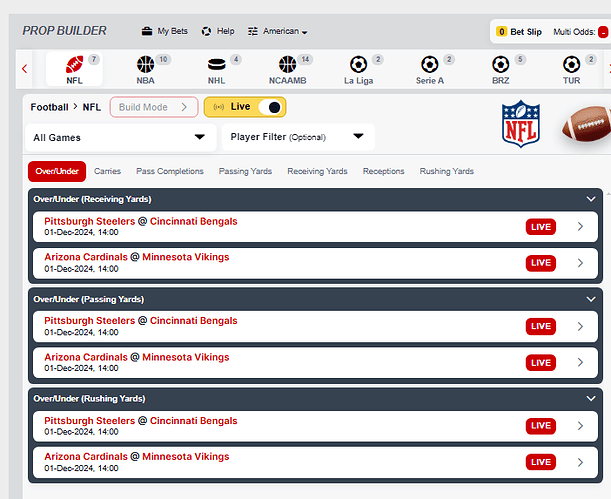Open the NCAAMB basketball category
Screen dimensions: 611x499
[288, 65]
